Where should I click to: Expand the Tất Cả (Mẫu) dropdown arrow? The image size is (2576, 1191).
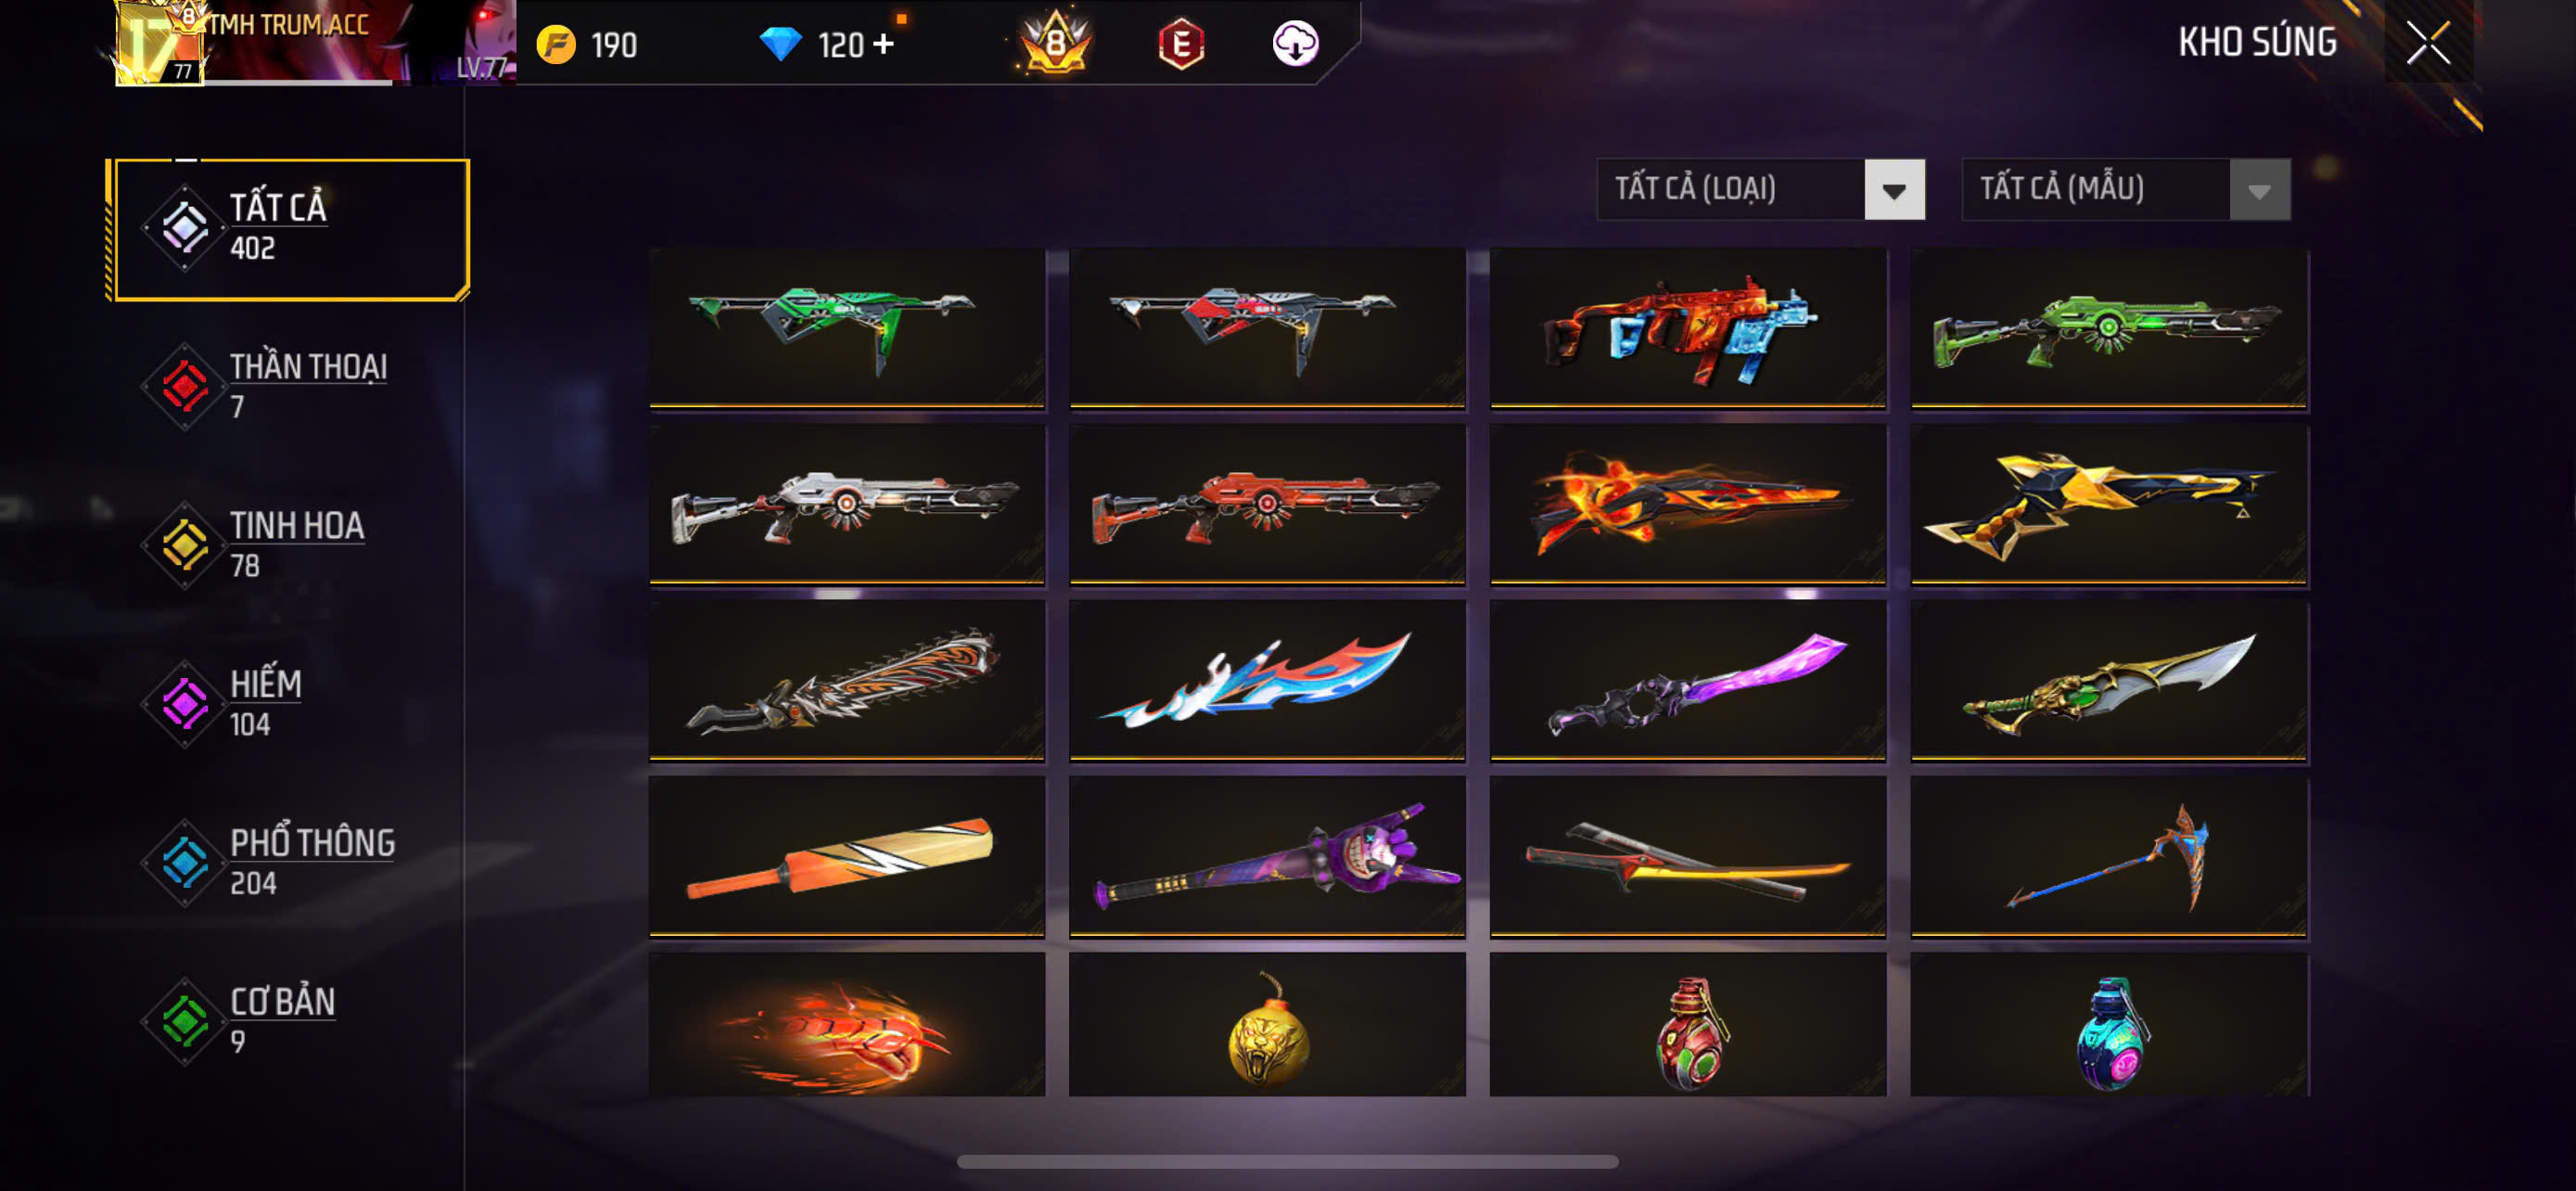click(2259, 190)
